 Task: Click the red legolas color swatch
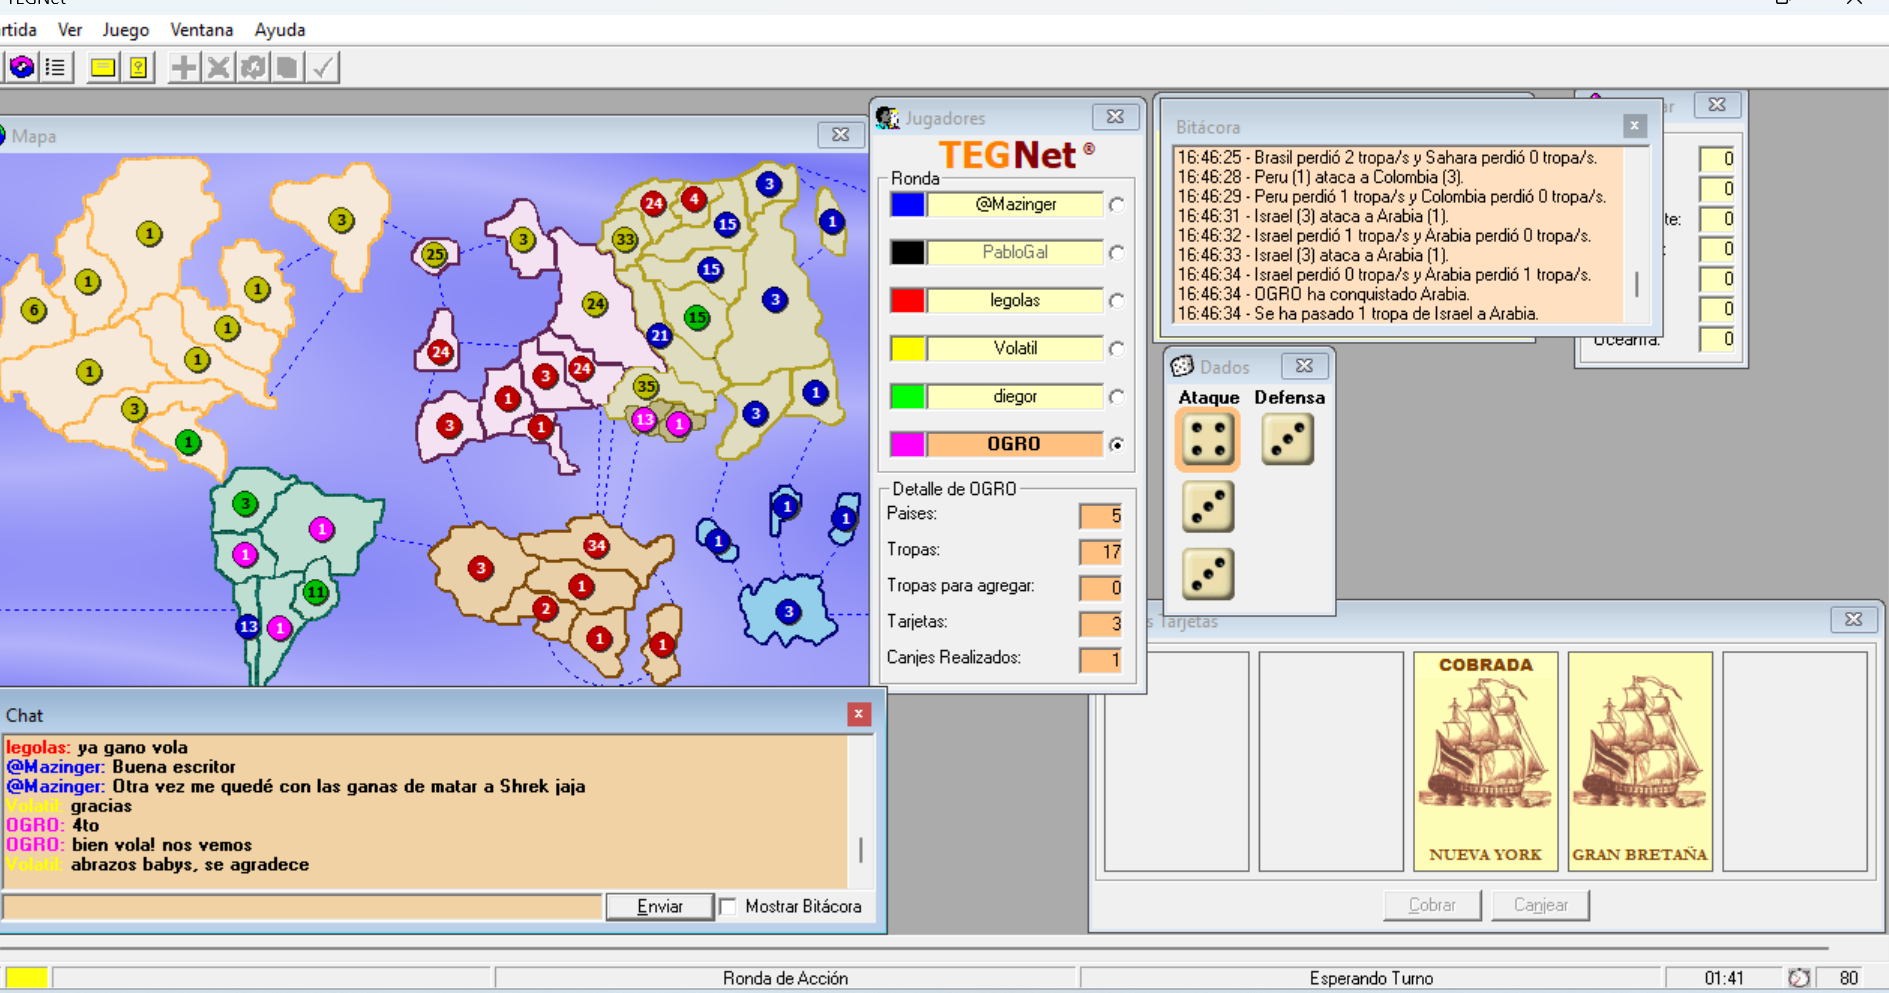(x=907, y=300)
